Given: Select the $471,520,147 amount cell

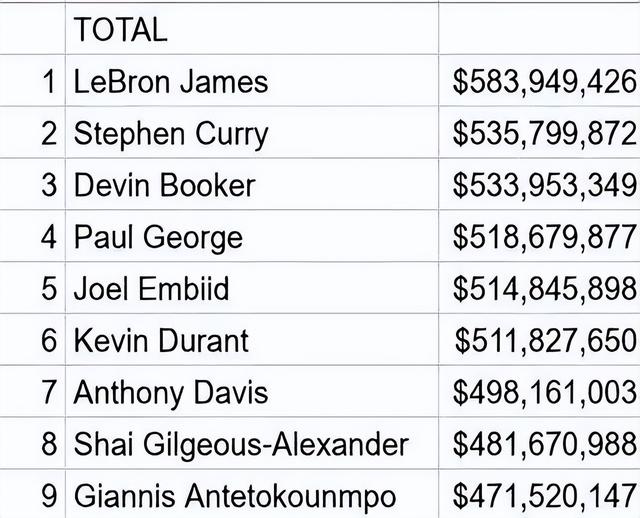Looking at the screenshot, I should [x=540, y=494].
